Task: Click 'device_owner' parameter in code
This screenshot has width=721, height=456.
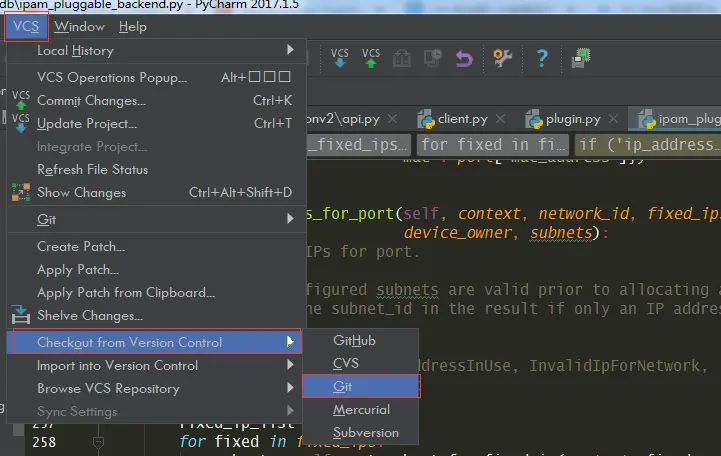Action: pyautogui.click(x=458, y=233)
